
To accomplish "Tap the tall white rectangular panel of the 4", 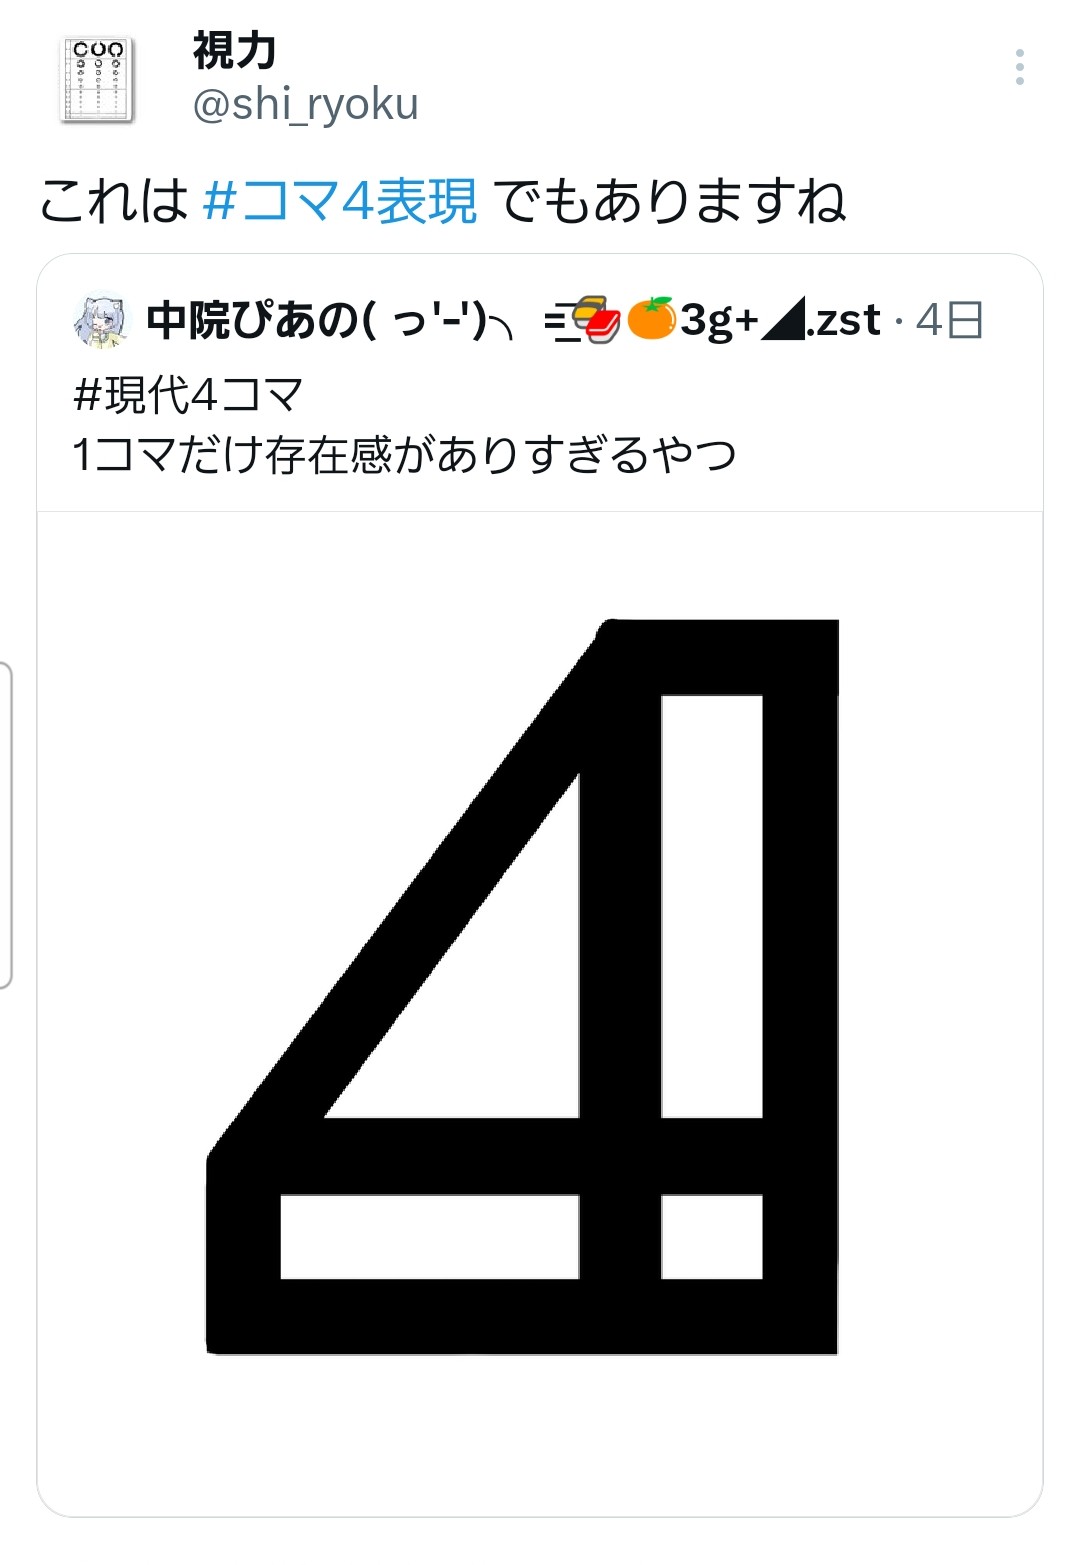I will click(712, 906).
